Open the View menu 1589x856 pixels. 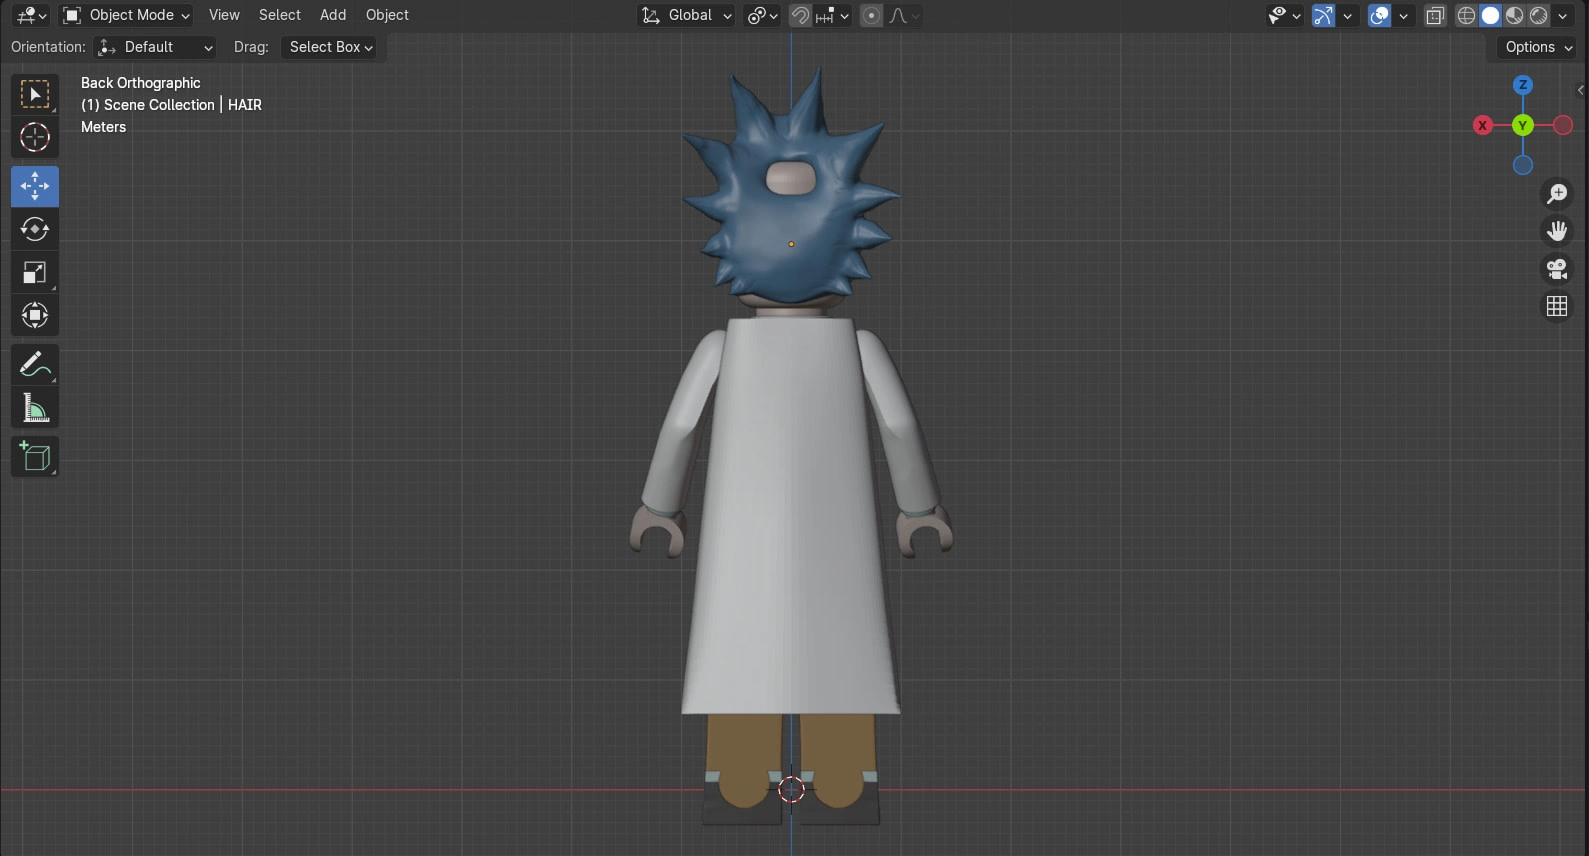pos(224,15)
